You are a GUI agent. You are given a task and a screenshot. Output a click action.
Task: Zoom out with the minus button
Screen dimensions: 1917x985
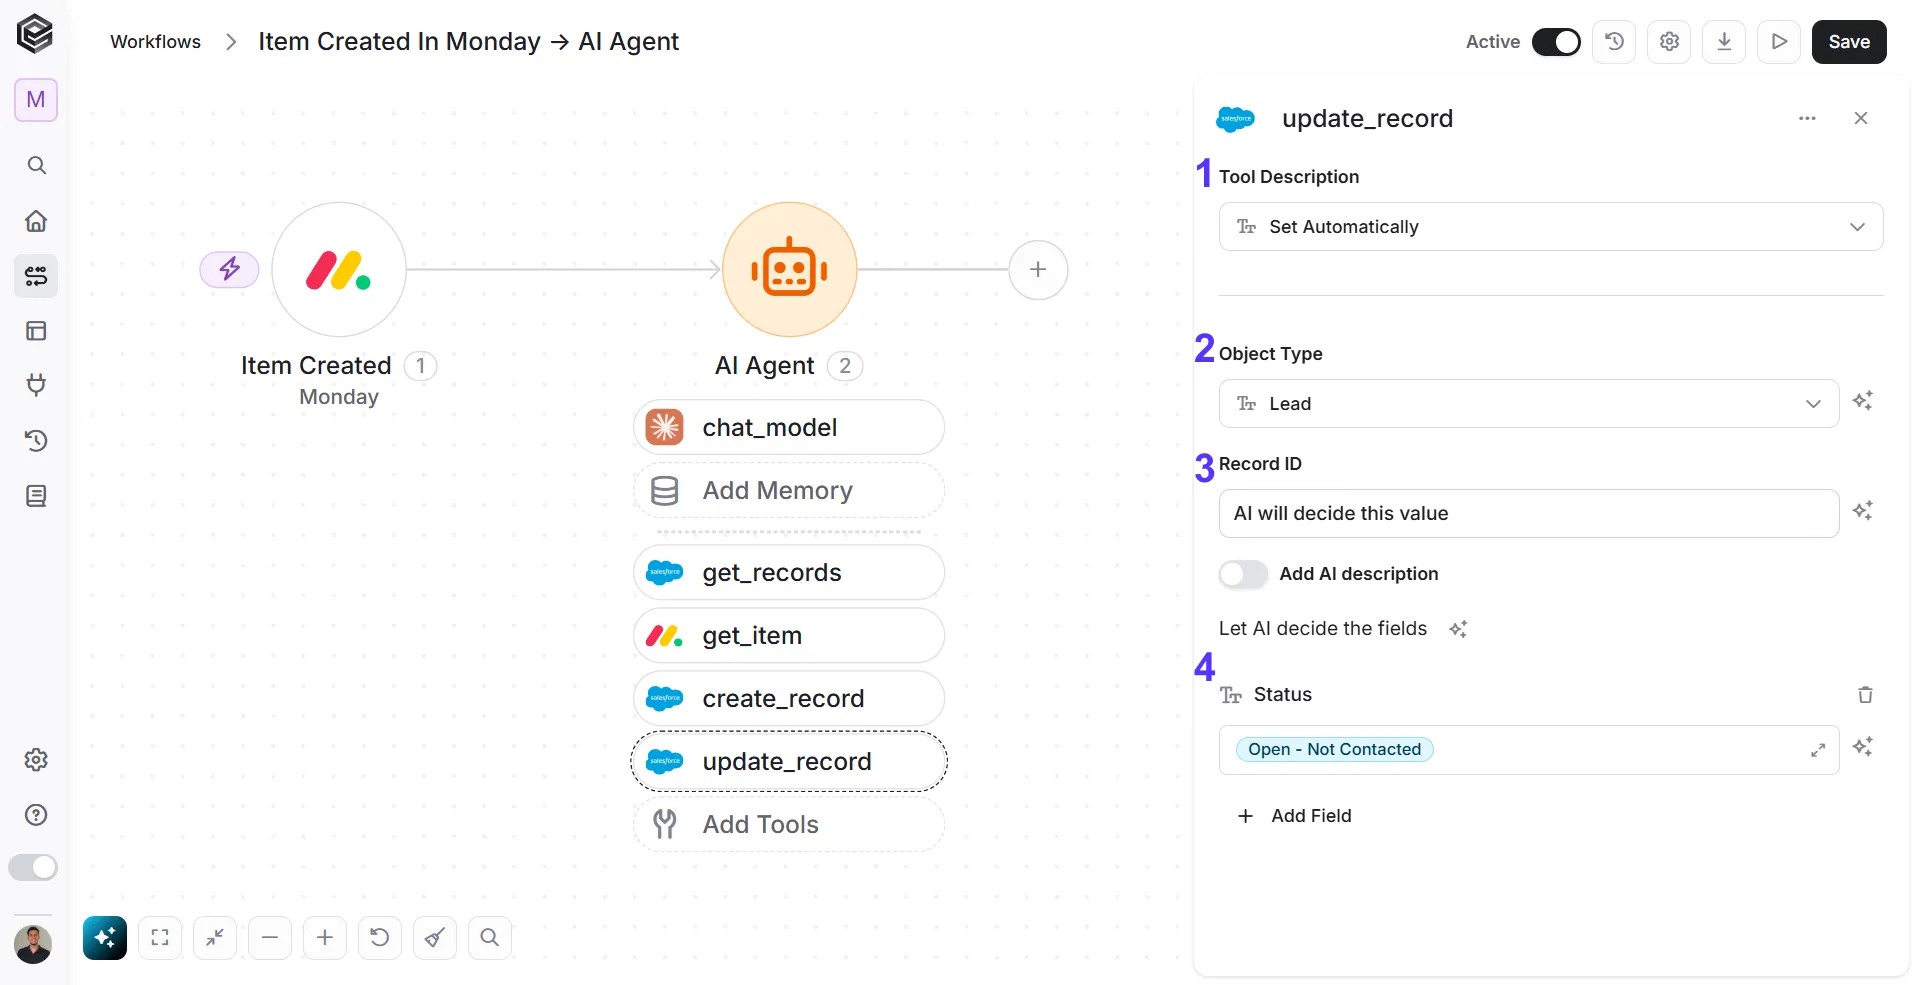click(270, 938)
